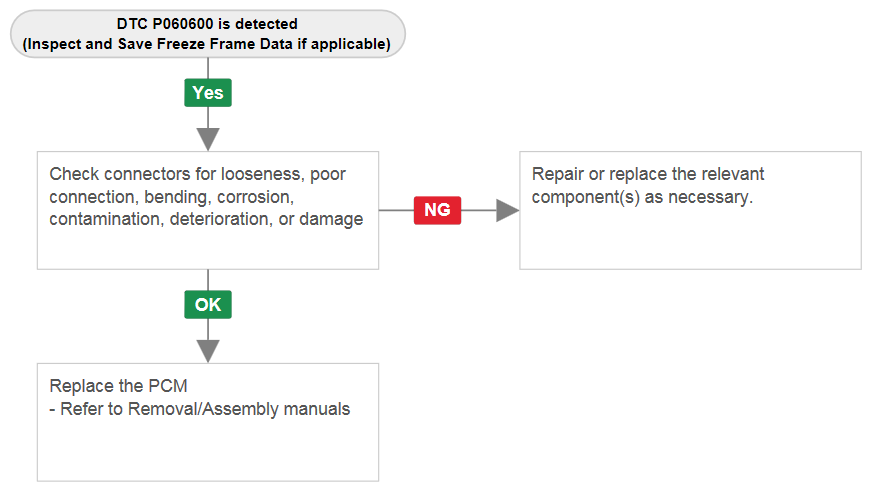Select the arrowhead below the Yes badge

click(x=208, y=139)
